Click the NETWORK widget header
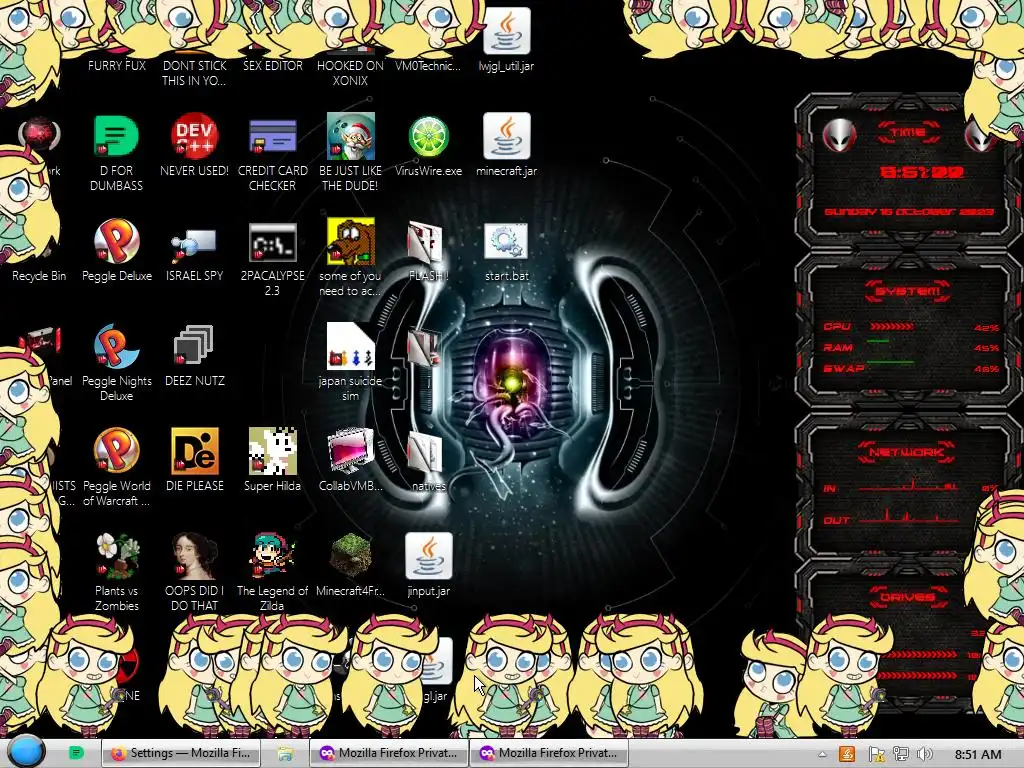This screenshot has width=1024, height=768. [906, 452]
